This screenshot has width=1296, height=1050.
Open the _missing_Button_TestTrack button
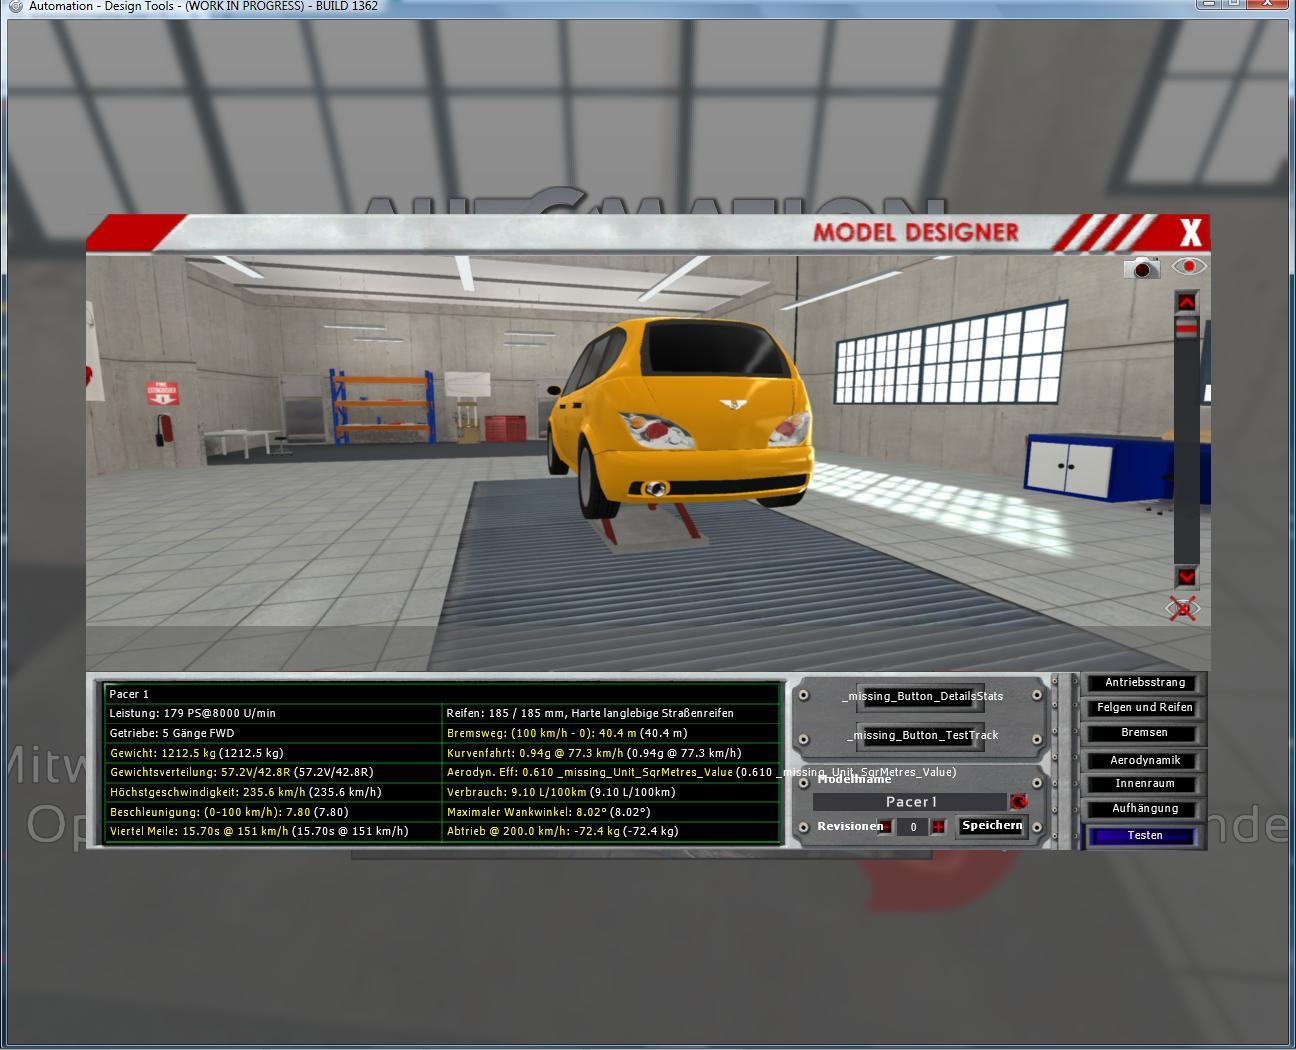pos(921,735)
